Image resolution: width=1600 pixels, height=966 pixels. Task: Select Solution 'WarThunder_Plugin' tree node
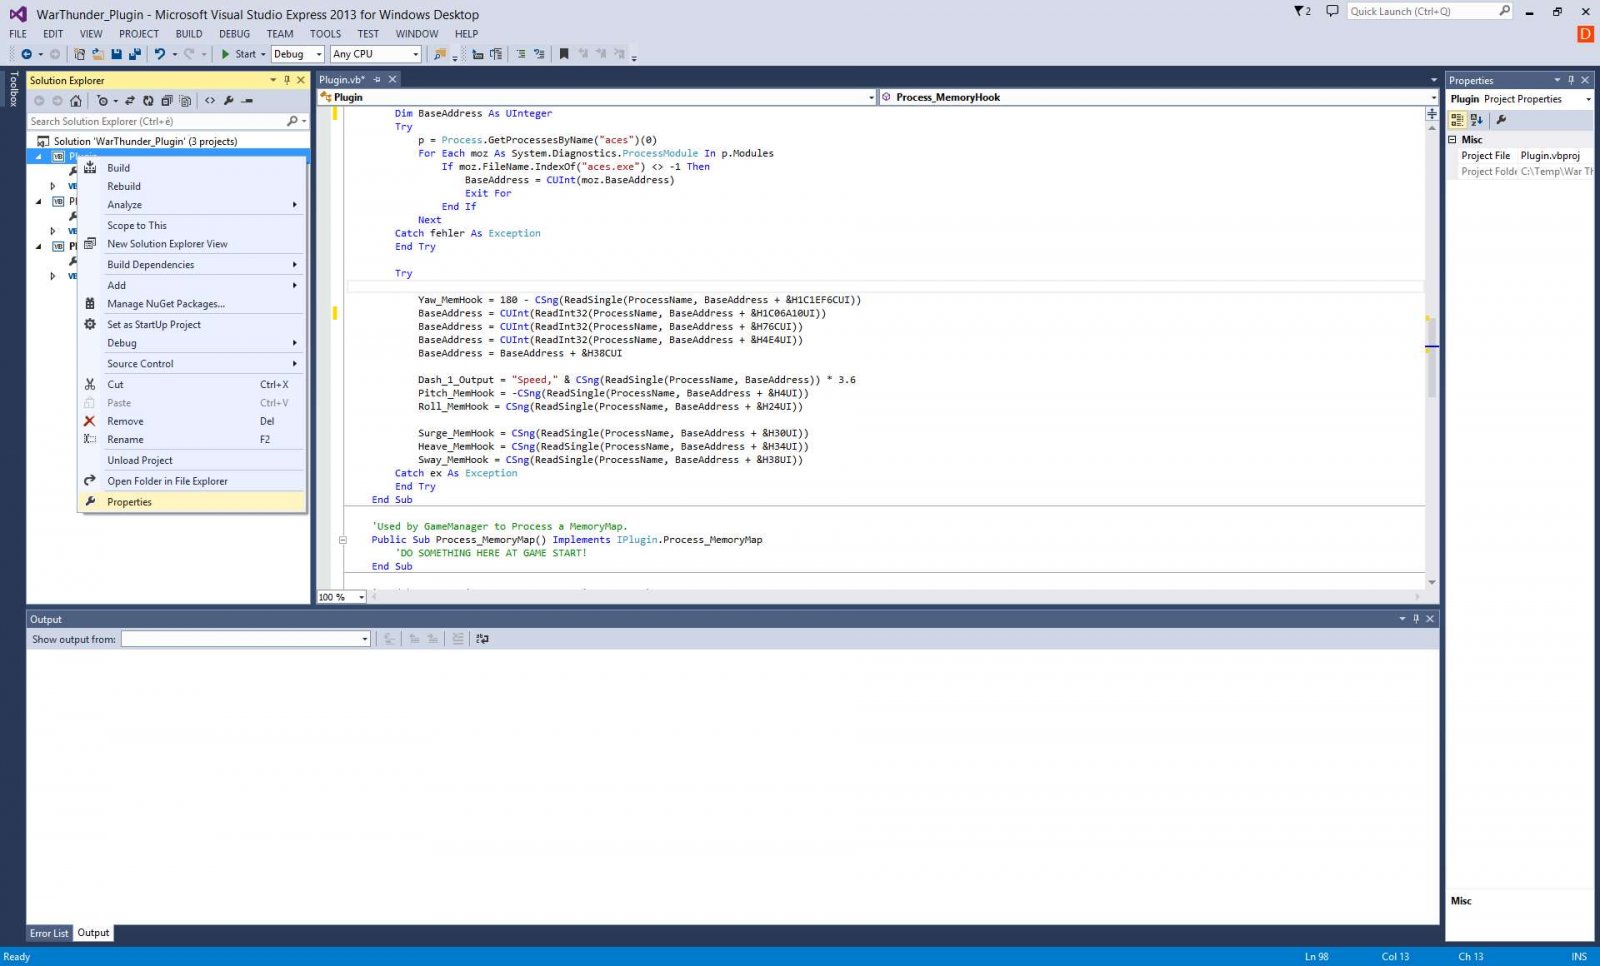coord(145,142)
